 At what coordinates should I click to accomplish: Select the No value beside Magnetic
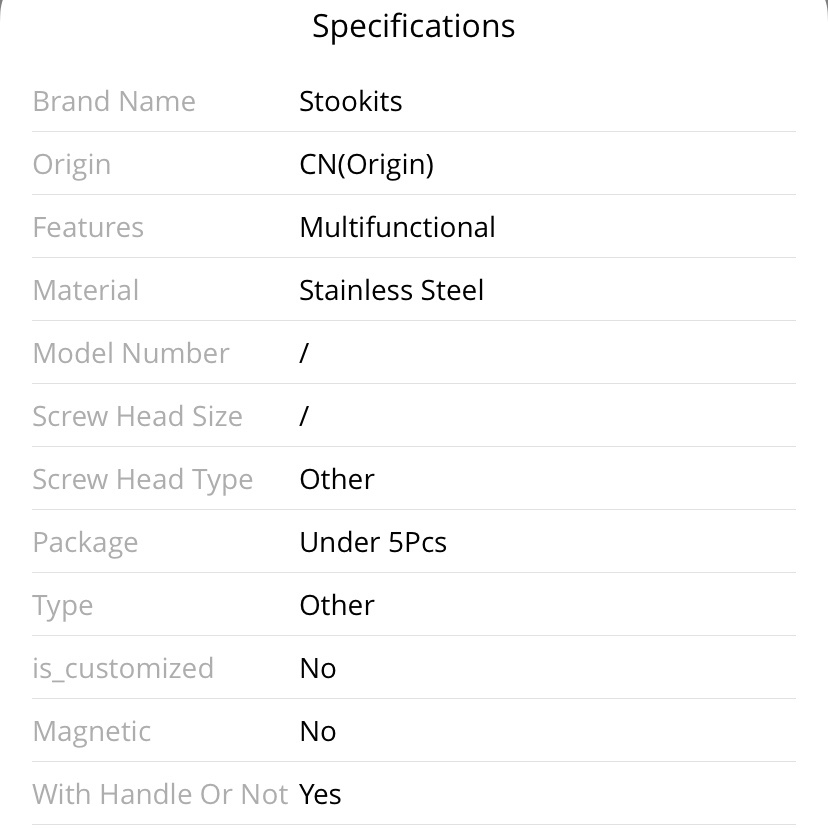pos(318,731)
